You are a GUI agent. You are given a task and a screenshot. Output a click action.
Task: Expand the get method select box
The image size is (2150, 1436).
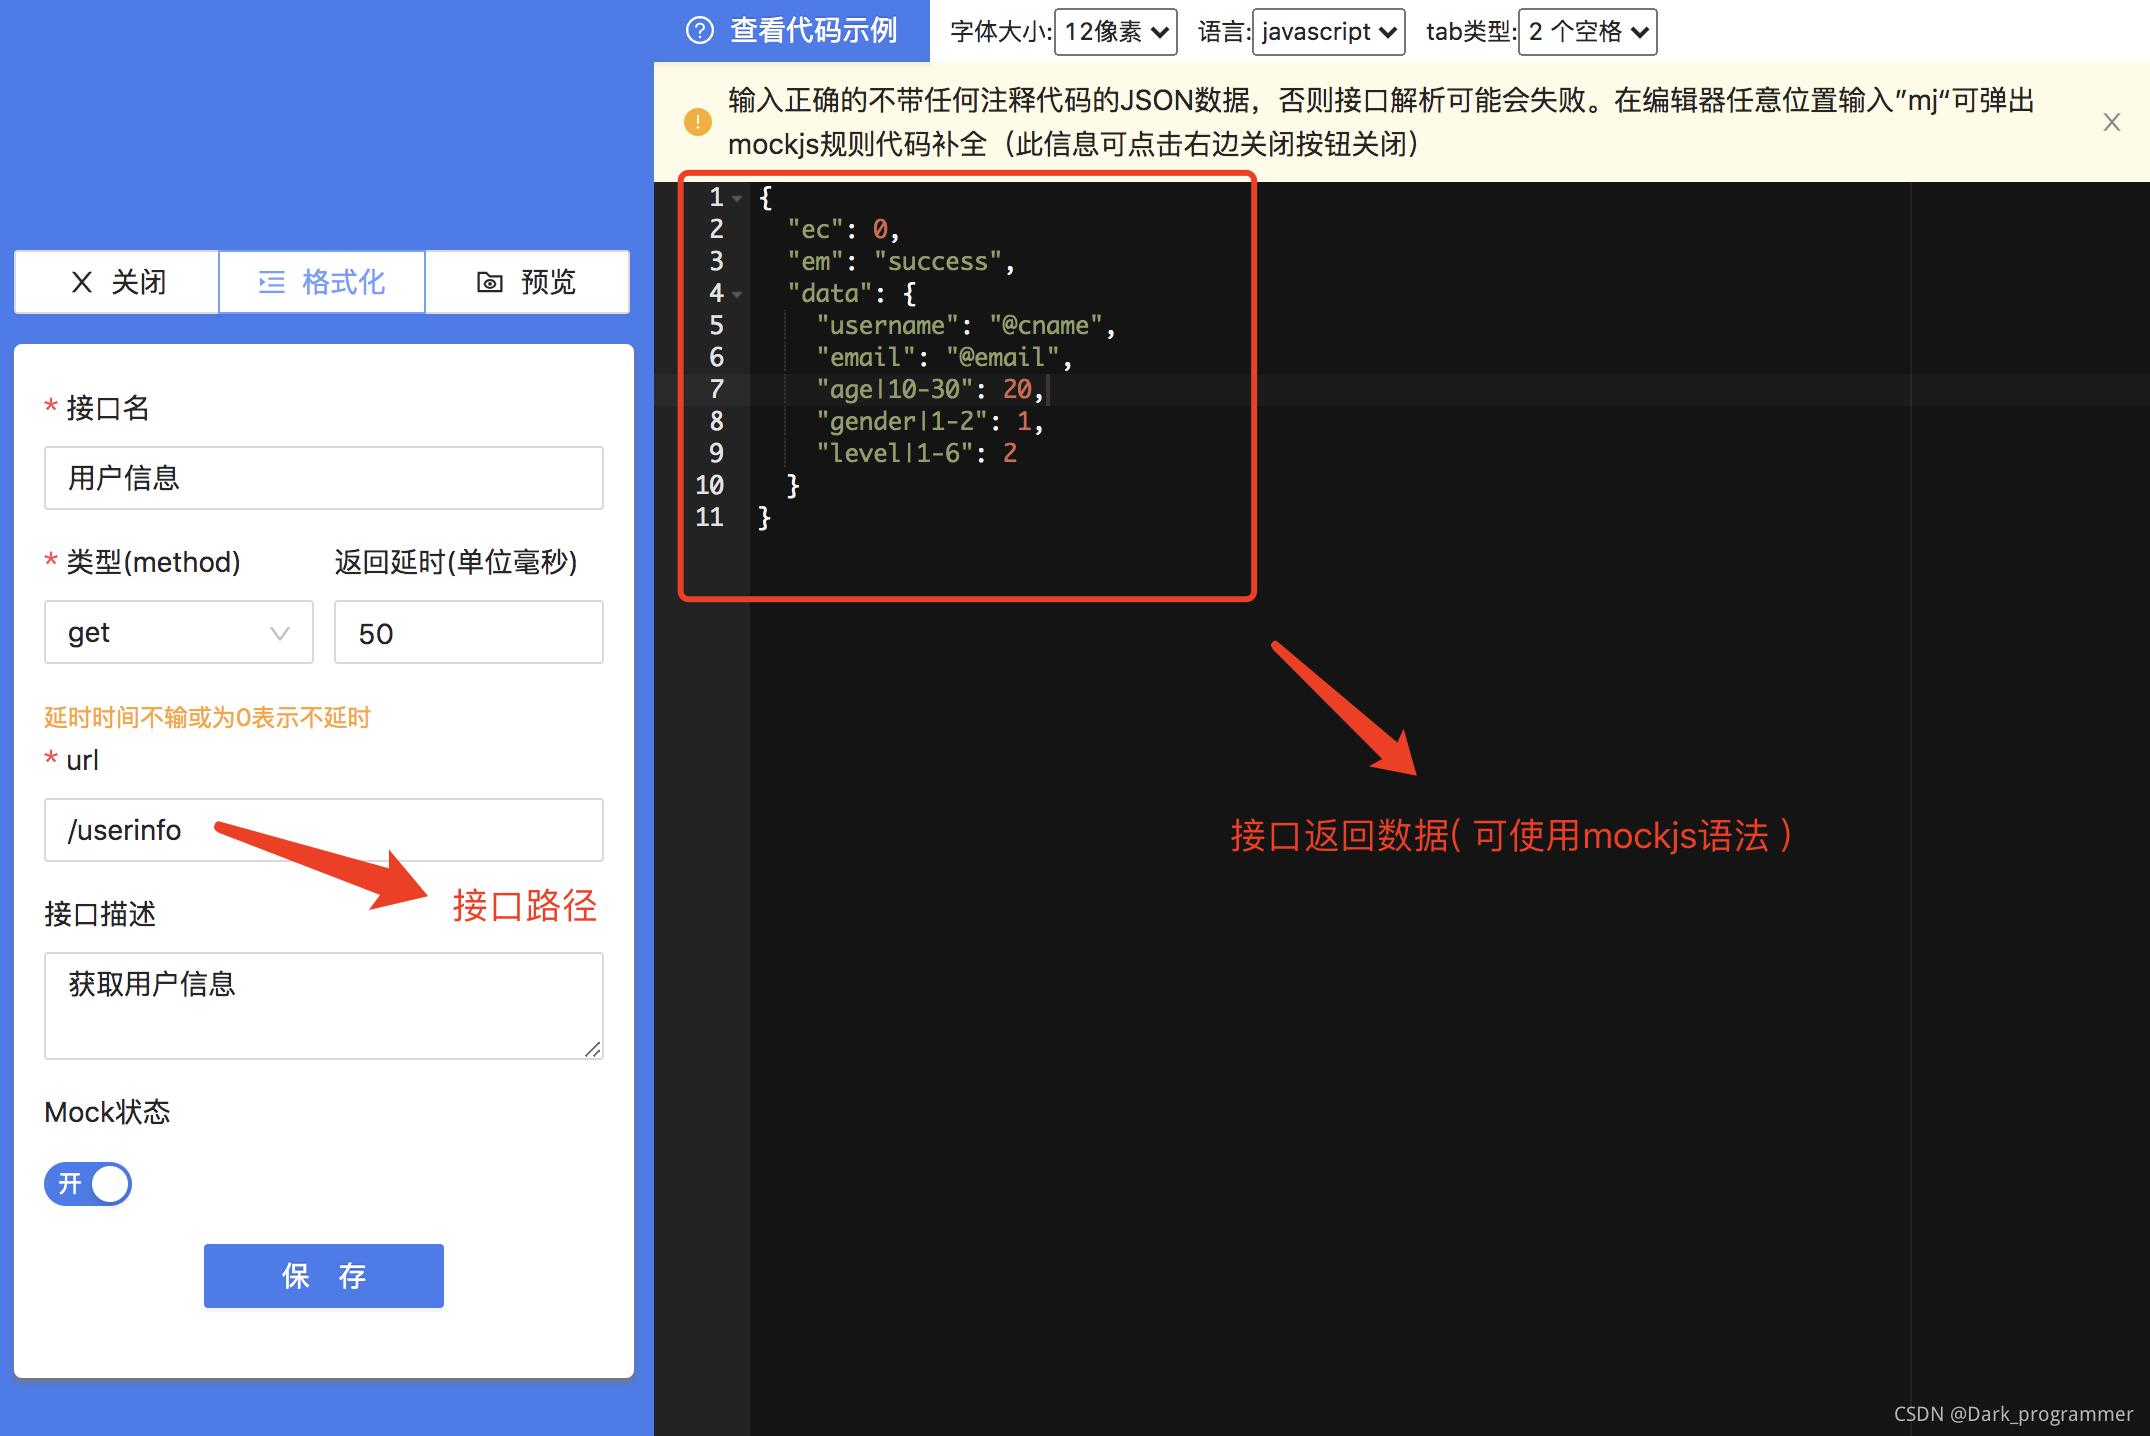pyautogui.click(x=179, y=633)
